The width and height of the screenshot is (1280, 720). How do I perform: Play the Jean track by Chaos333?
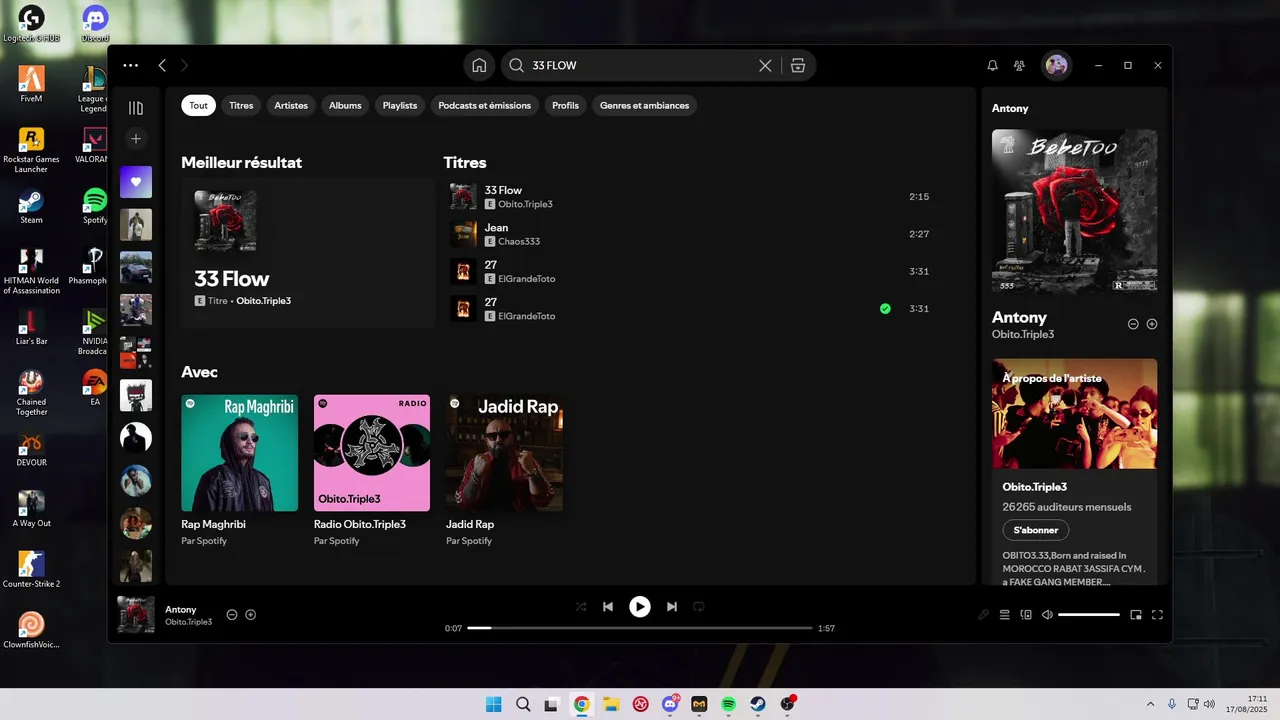[690, 234]
